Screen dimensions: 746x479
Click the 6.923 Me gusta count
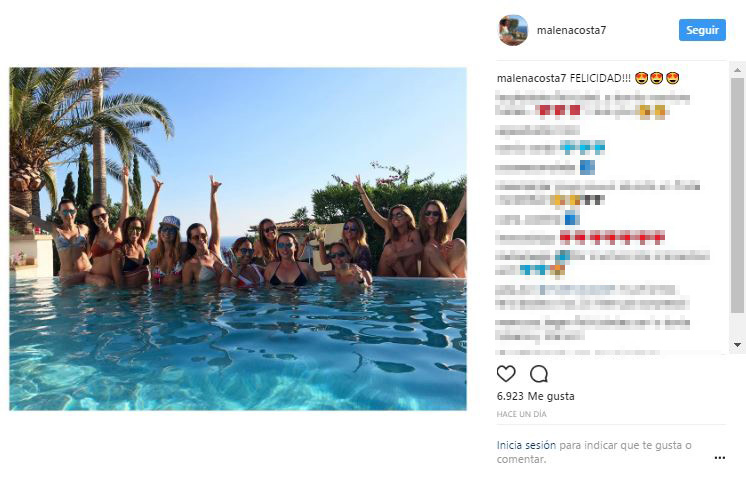pyautogui.click(x=536, y=396)
